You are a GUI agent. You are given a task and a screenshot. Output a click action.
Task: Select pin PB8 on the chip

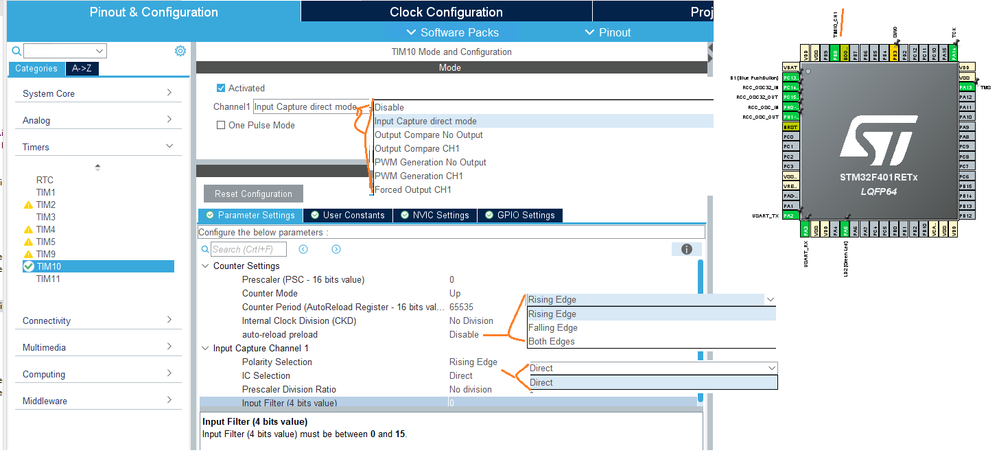coord(835,52)
